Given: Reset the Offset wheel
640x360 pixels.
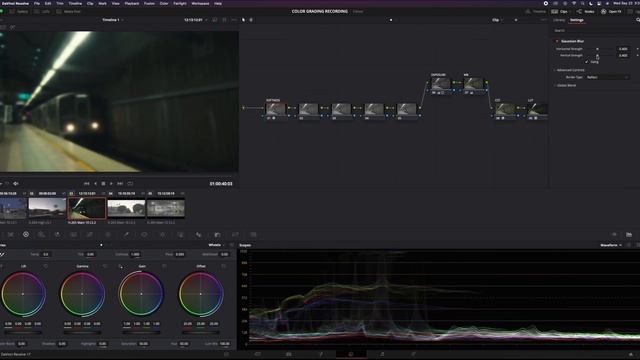Looking at the screenshot, I should (224, 266).
